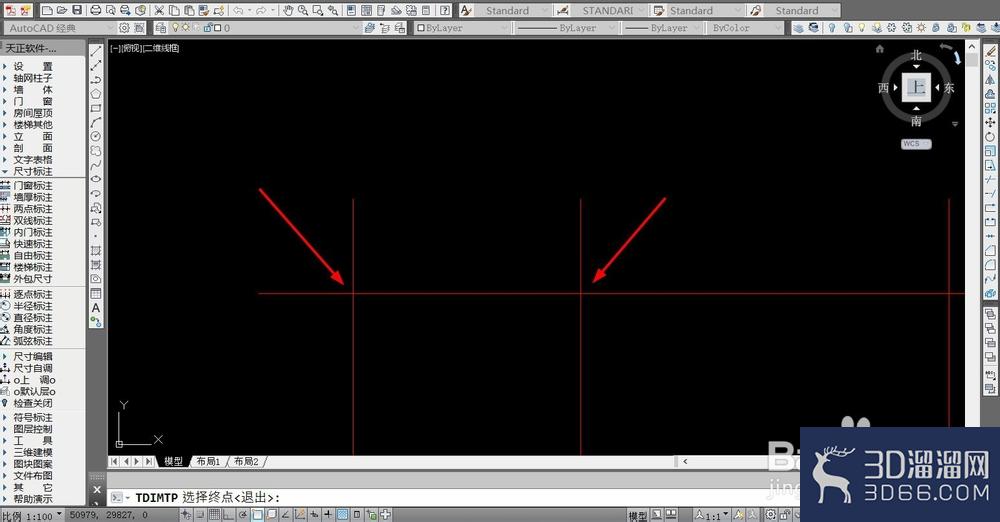1000x522 pixels.
Task: Click the command line close X
Action: click(x=97, y=489)
